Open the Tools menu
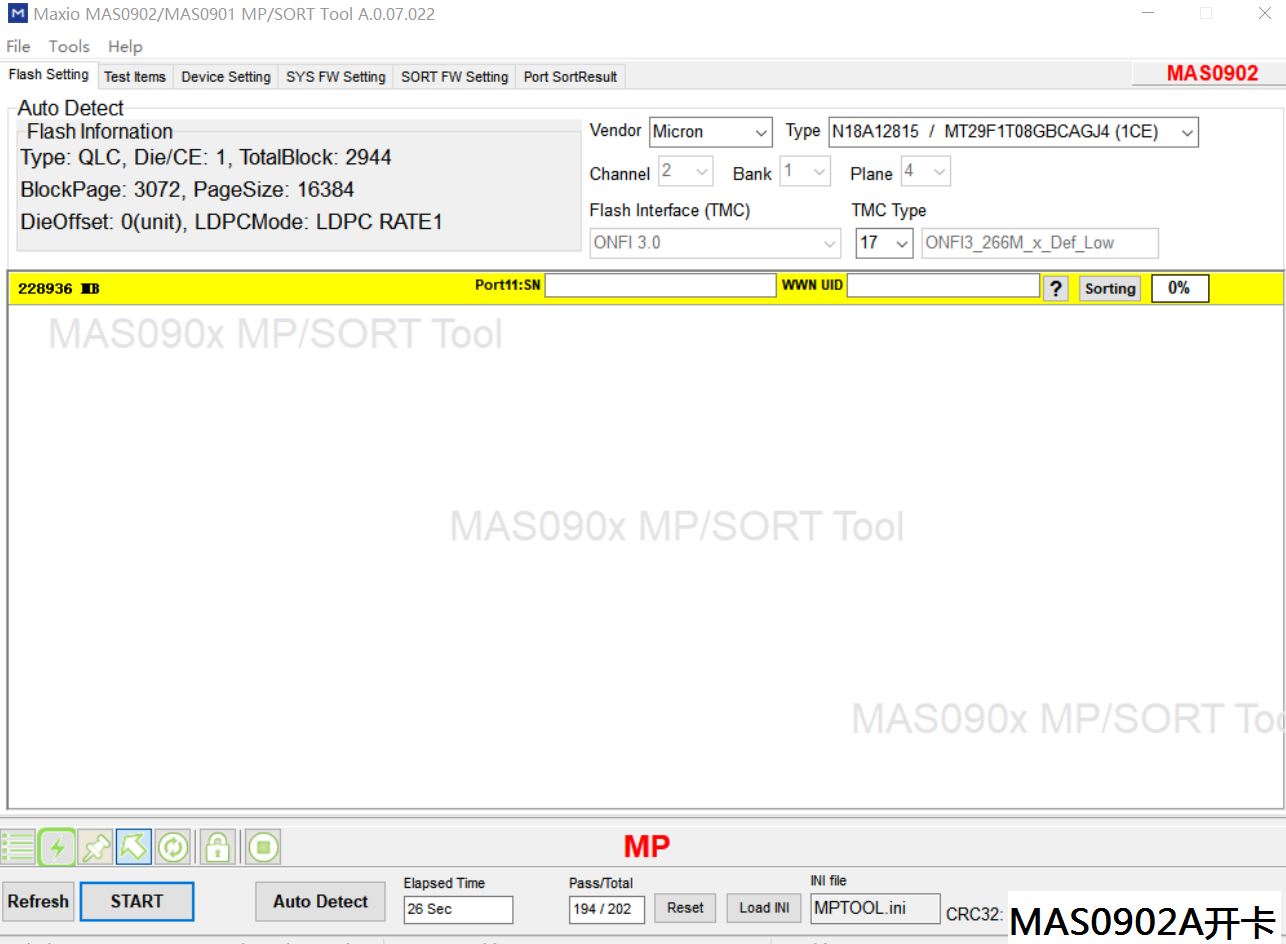This screenshot has height=944, width=1286. click(69, 46)
